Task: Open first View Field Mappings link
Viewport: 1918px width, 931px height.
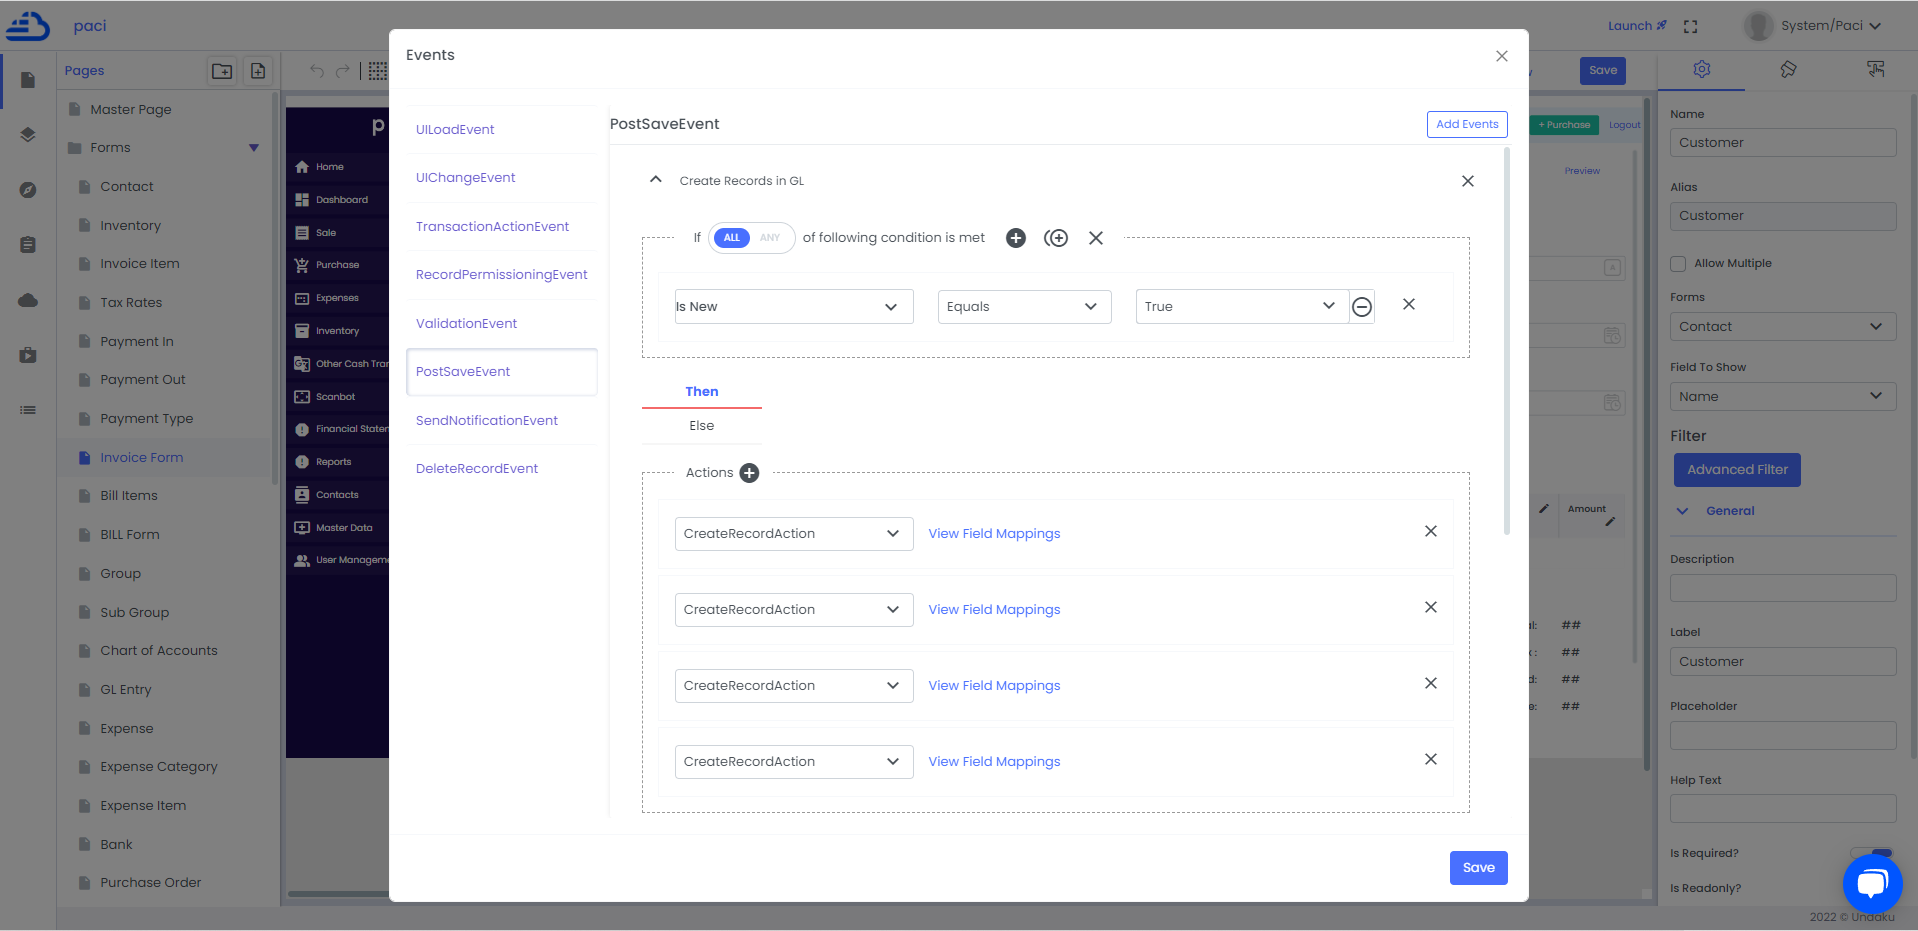Action: pos(994,534)
